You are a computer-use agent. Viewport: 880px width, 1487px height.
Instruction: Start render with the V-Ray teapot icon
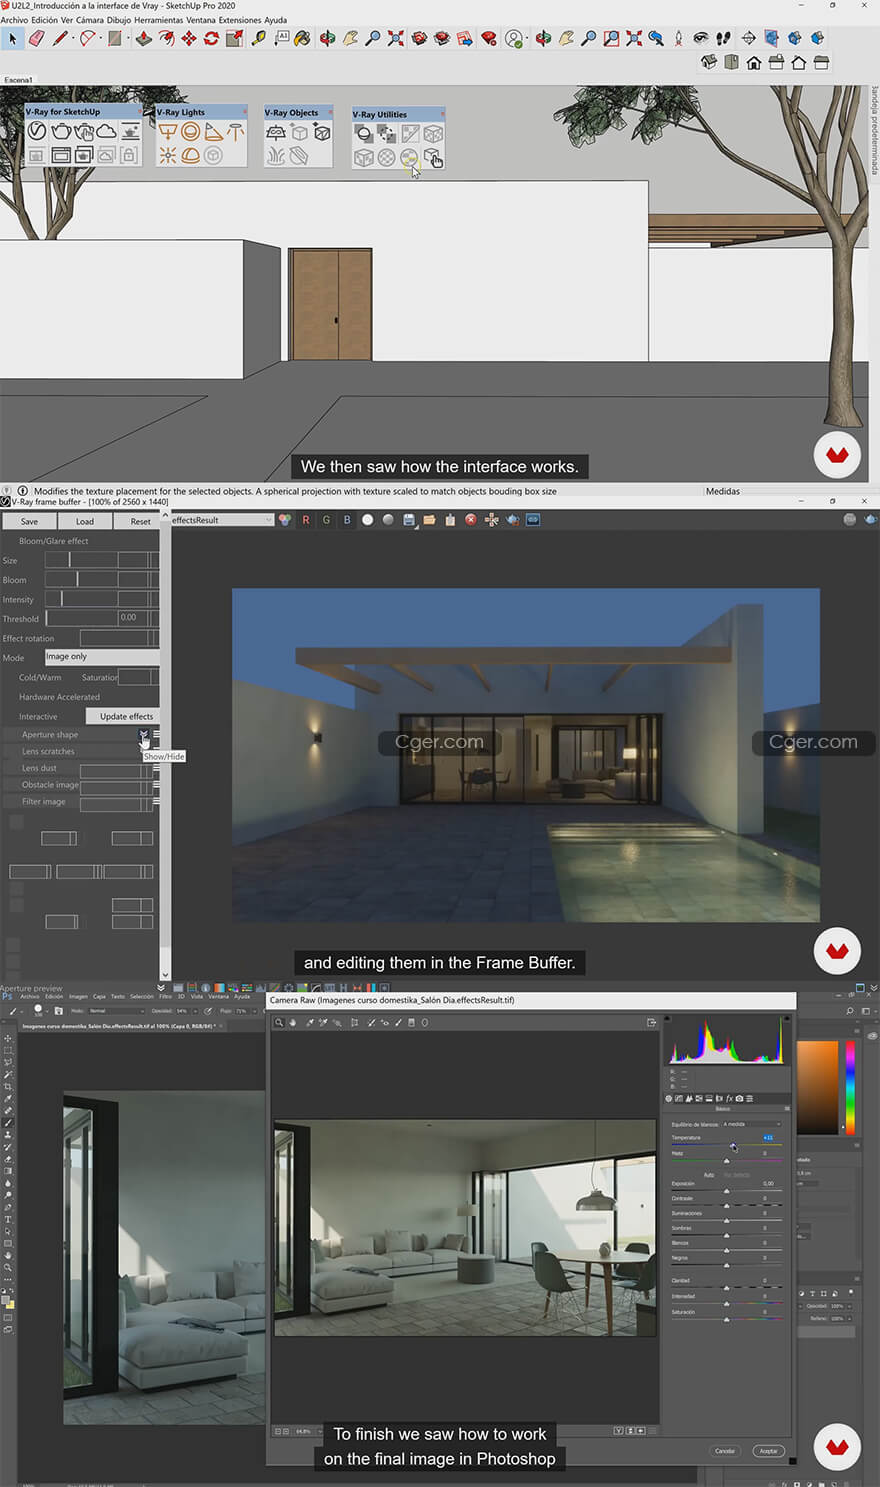pyautogui.click(x=60, y=132)
